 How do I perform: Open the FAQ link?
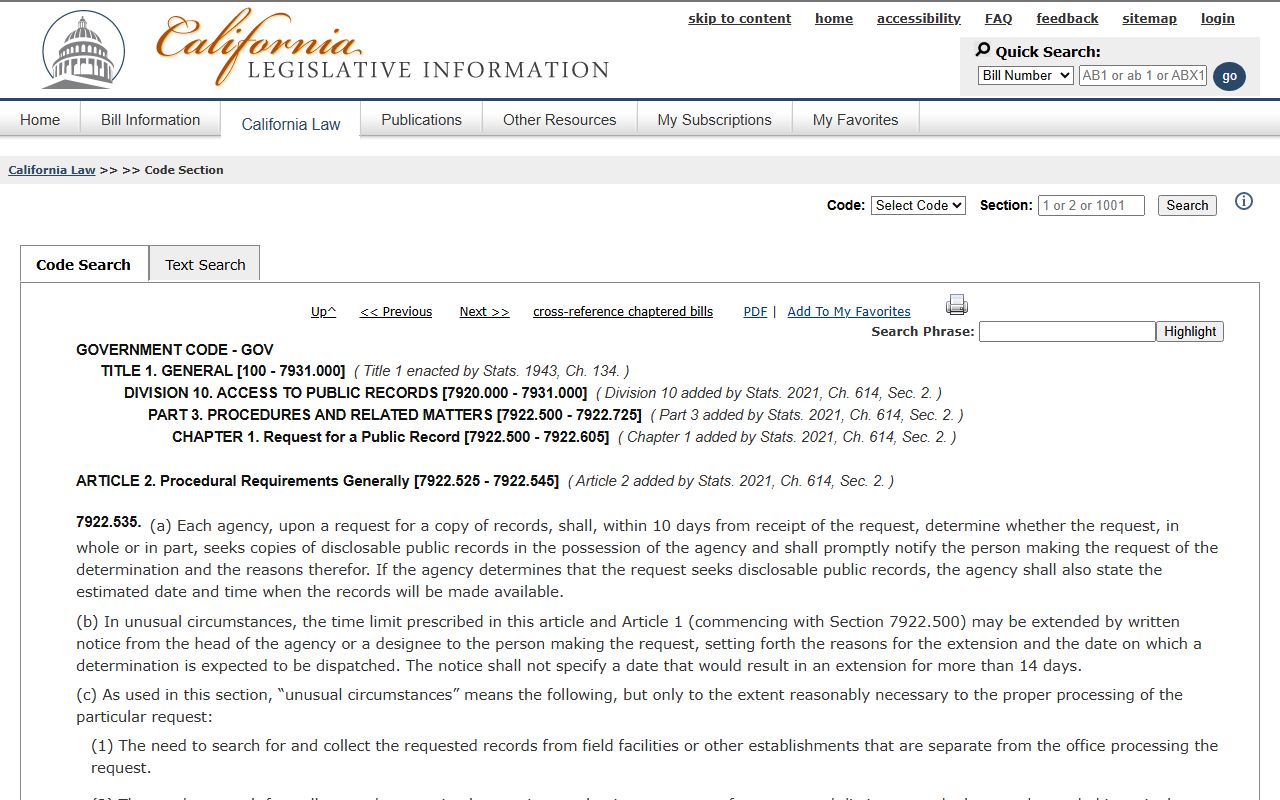tap(999, 18)
